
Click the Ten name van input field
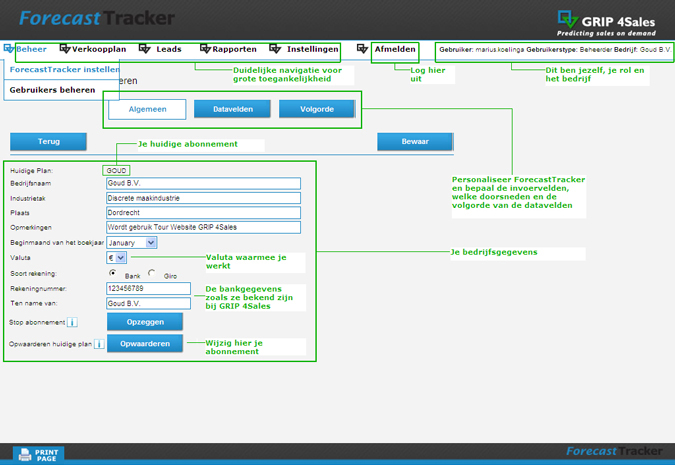click(x=149, y=304)
